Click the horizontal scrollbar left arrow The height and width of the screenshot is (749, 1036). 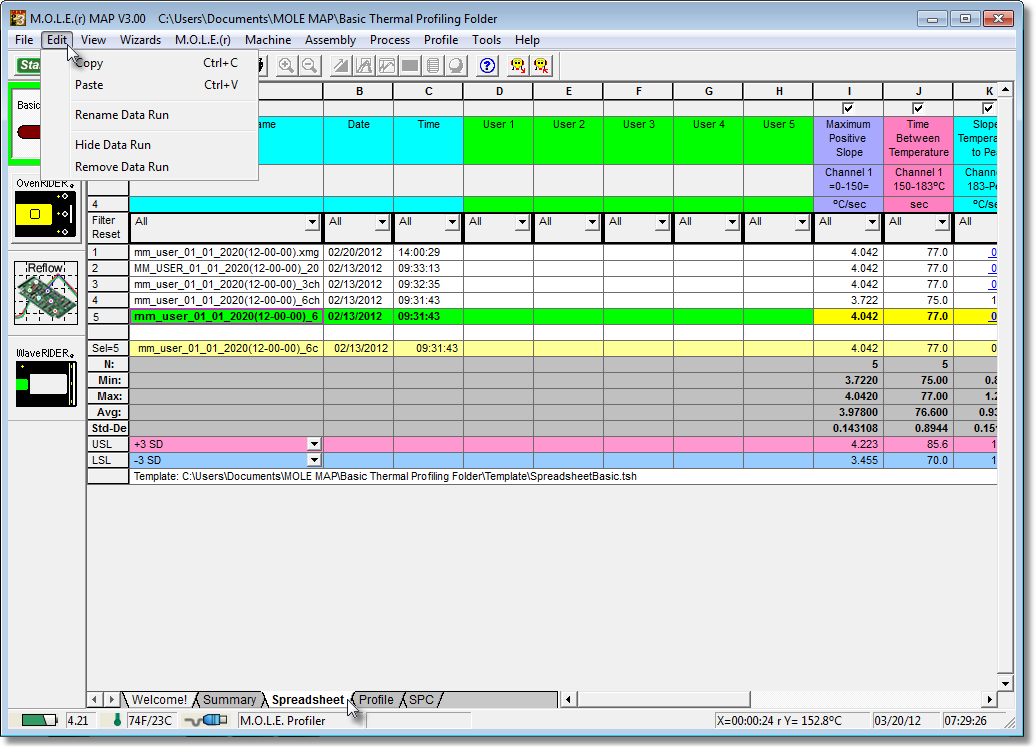point(568,699)
